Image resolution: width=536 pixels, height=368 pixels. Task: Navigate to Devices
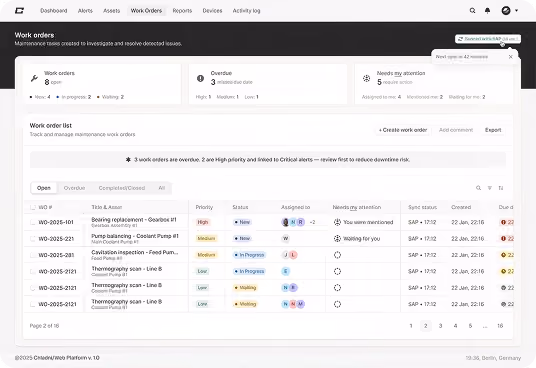click(x=212, y=11)
